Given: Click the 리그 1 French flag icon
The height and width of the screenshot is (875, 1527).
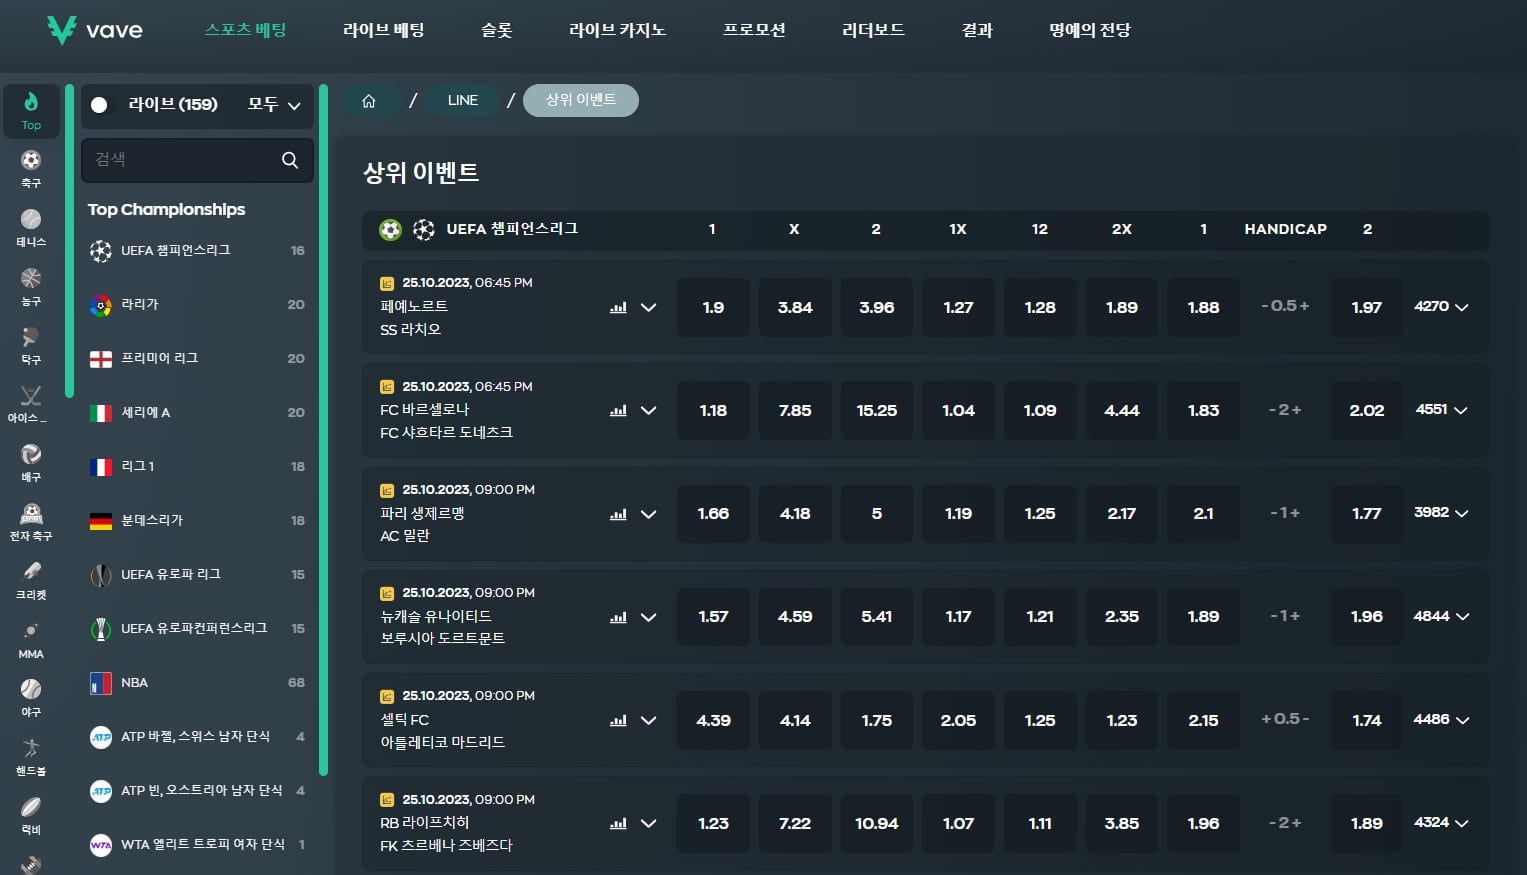Looking at the screenshot, I should 101,467.
